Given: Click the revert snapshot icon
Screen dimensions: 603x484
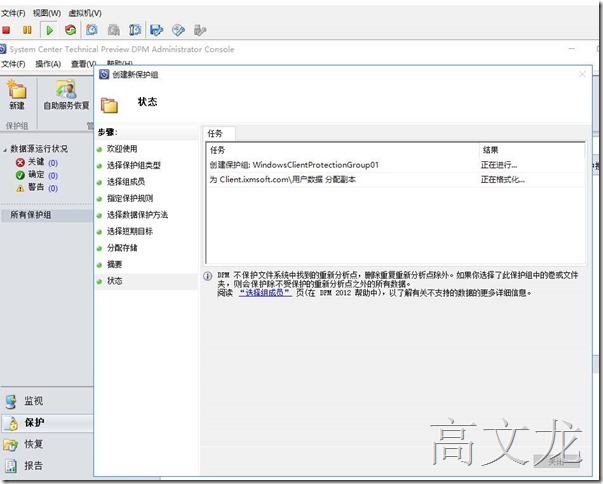Looking at the screenshot, I should (x=113, y=30).
